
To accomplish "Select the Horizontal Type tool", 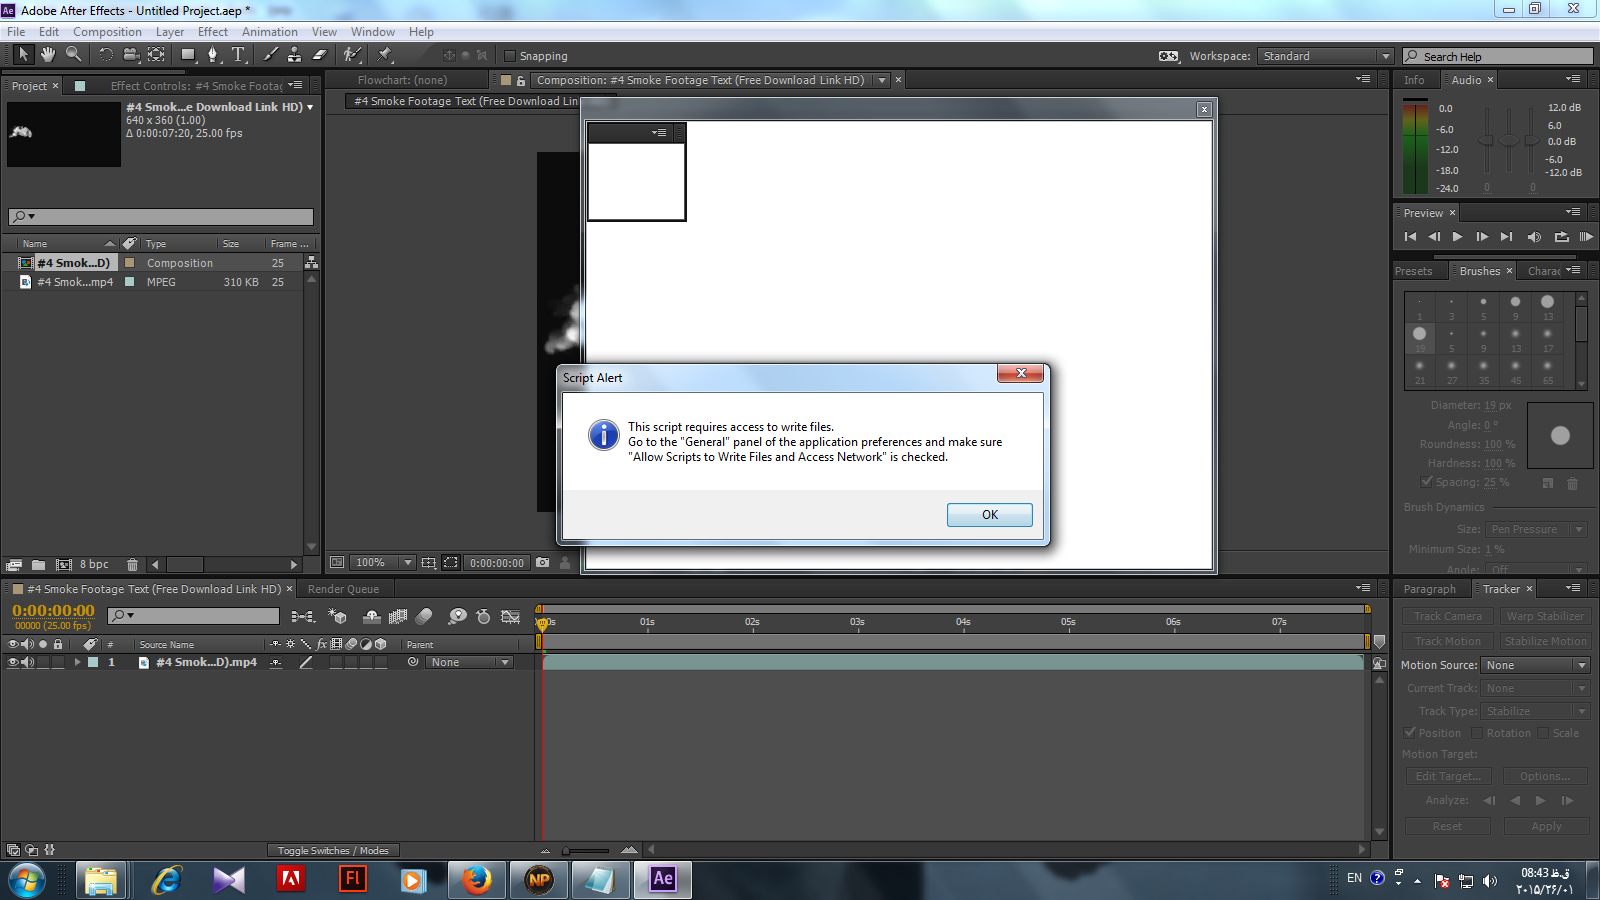I will [x=238, y=55].
